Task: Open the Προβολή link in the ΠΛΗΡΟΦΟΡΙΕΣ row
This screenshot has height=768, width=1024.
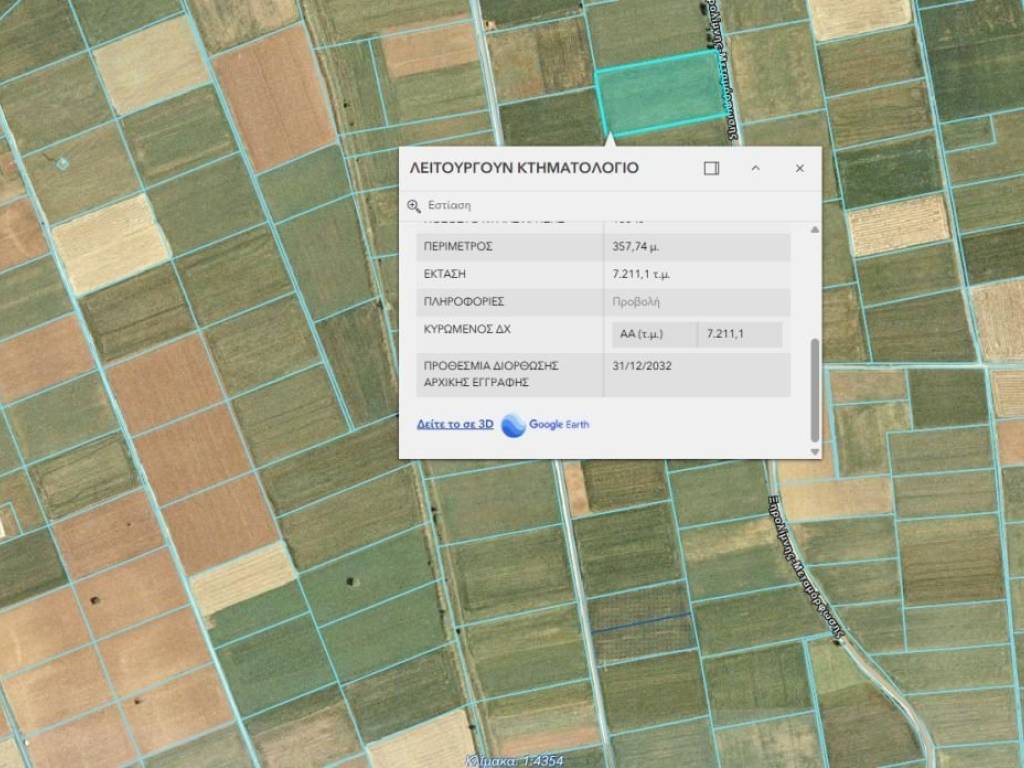Action: pyautogui.click(x=636, y=301)
